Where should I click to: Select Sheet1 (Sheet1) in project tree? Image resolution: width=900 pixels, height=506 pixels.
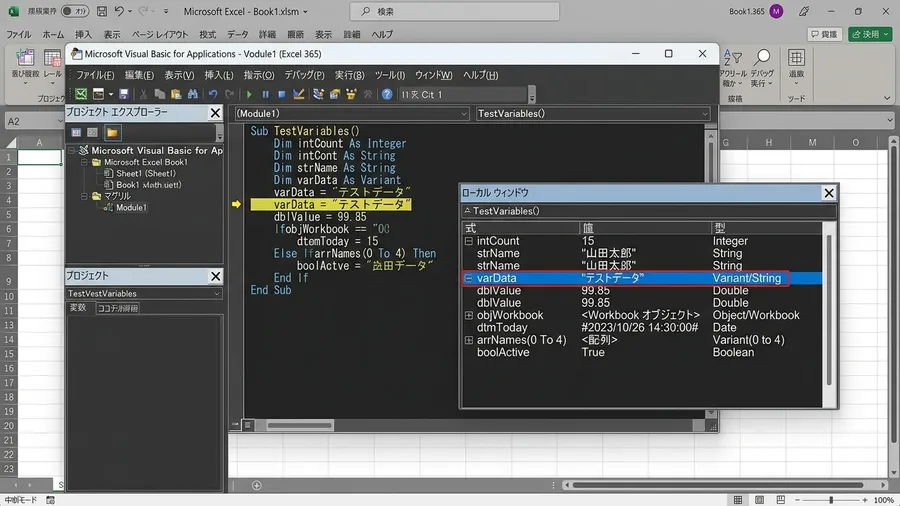click(145, 173)
